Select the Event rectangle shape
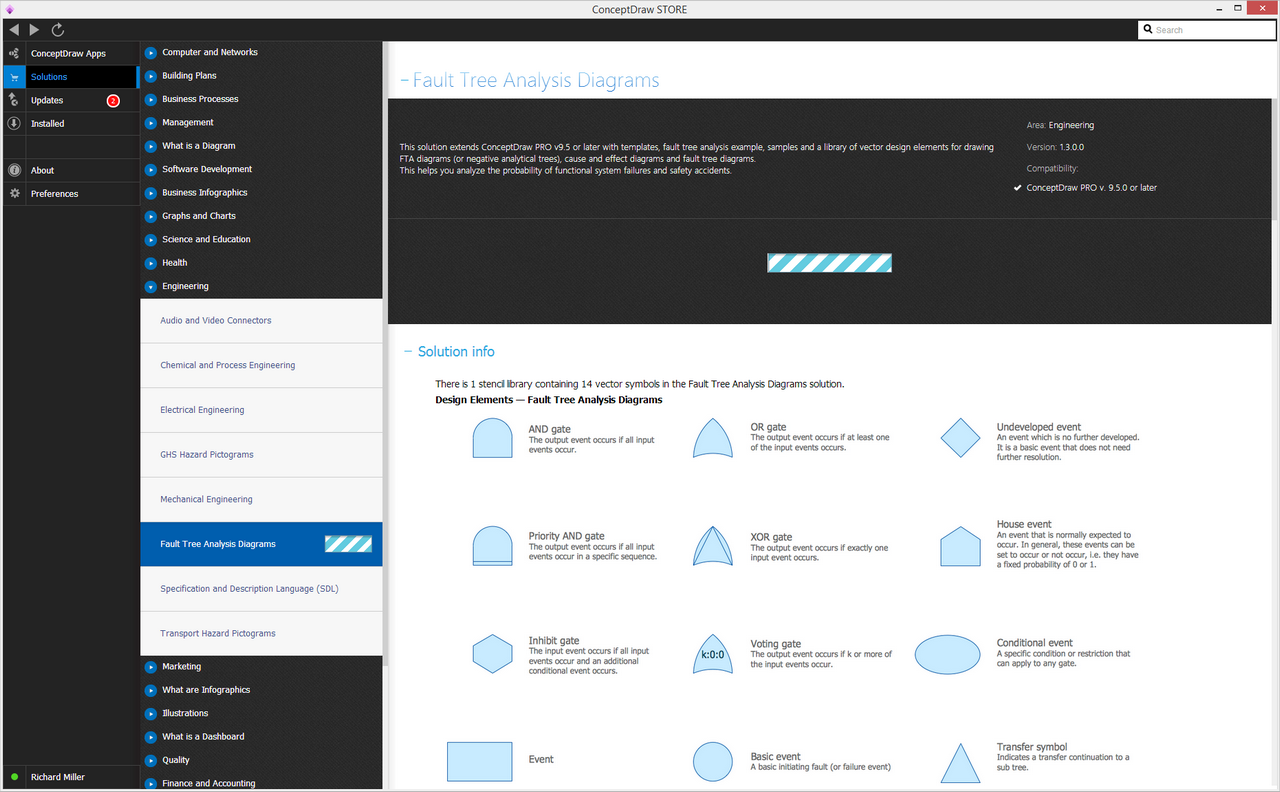Viewport: 1280px width, 792px height. (x=480, y=761)
